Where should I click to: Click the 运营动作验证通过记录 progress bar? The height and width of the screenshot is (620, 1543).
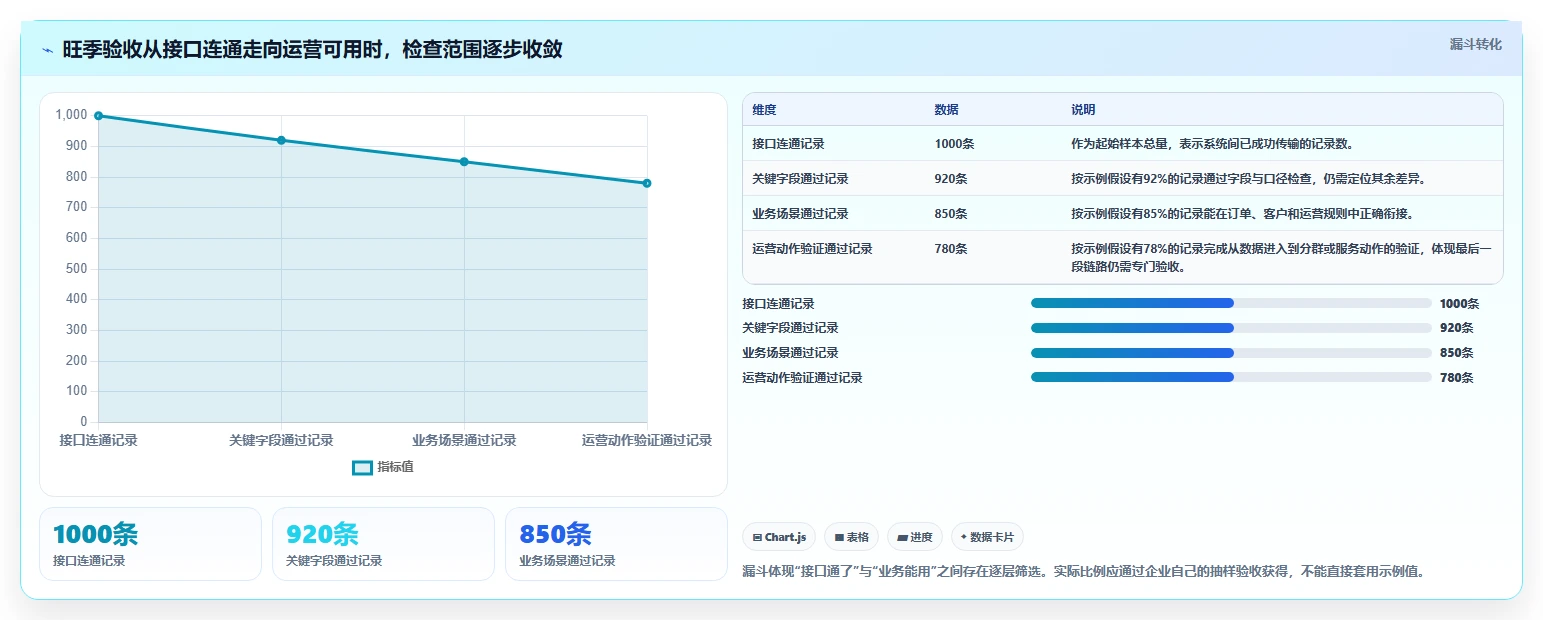coord(1231,377)
